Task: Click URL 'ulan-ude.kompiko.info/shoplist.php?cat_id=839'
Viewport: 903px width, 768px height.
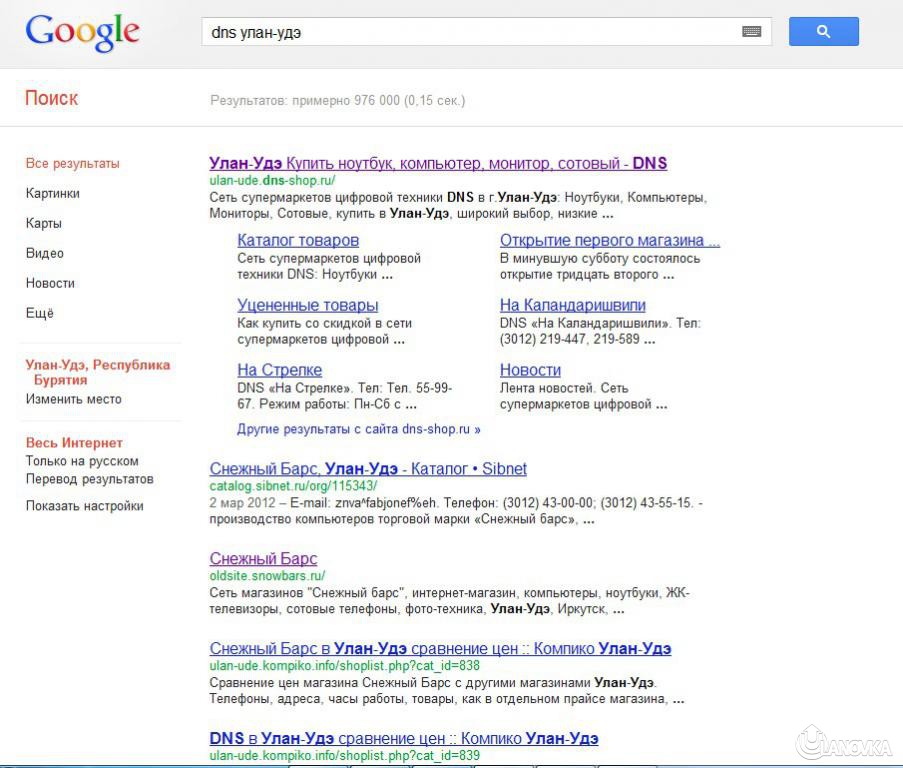Action: coord(344,755)
